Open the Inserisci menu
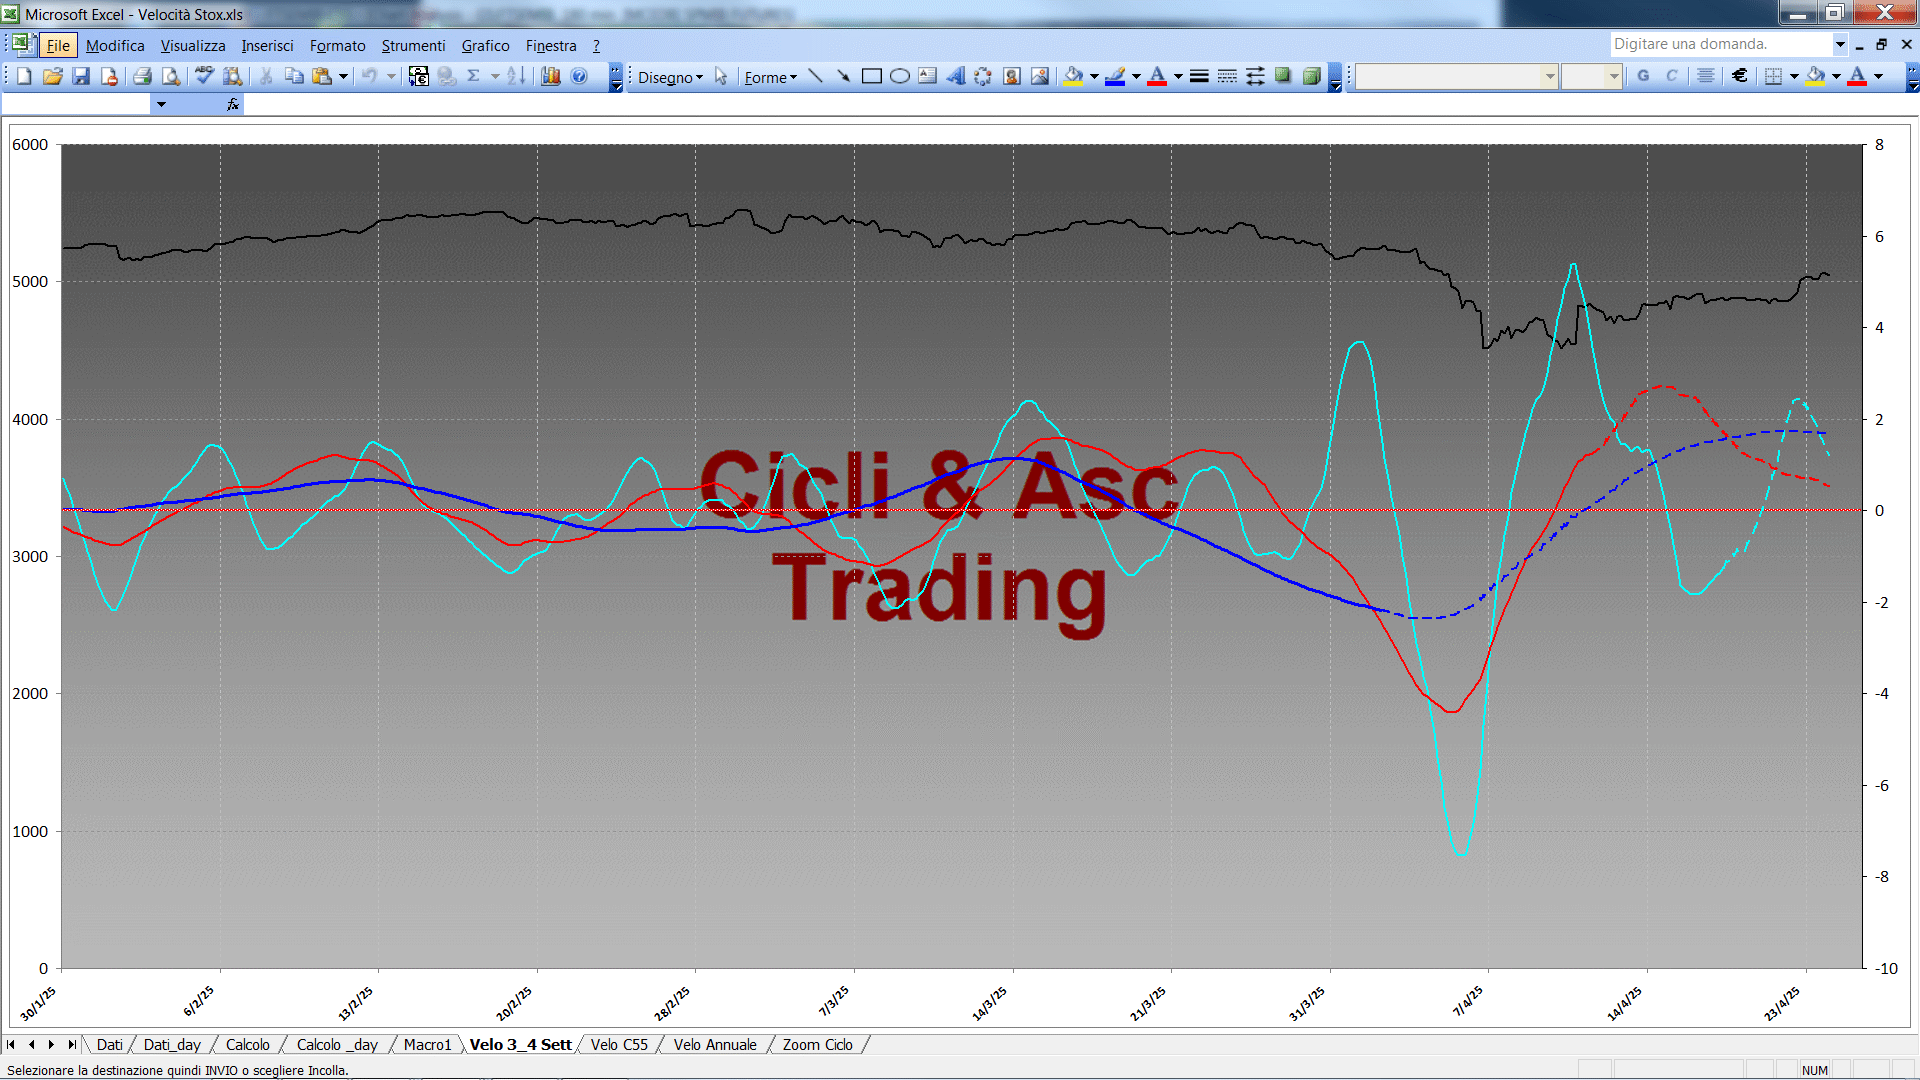 coord(267,45)
